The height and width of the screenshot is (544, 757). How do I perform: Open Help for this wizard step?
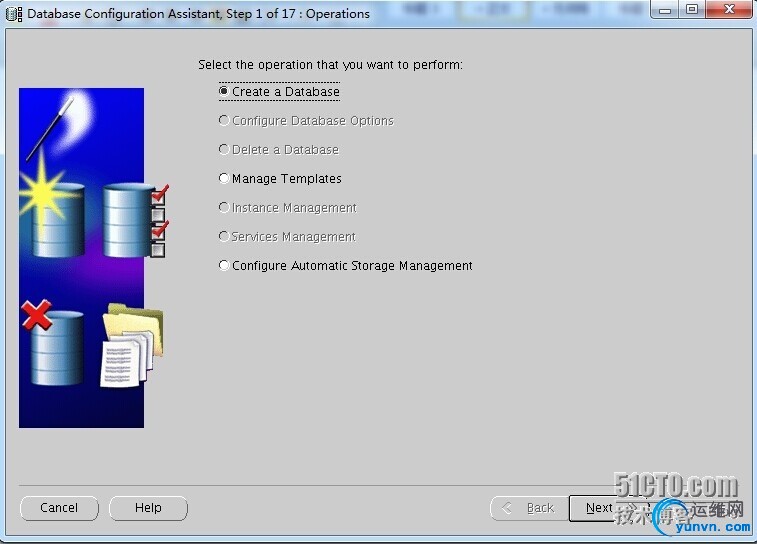[148, 508]
